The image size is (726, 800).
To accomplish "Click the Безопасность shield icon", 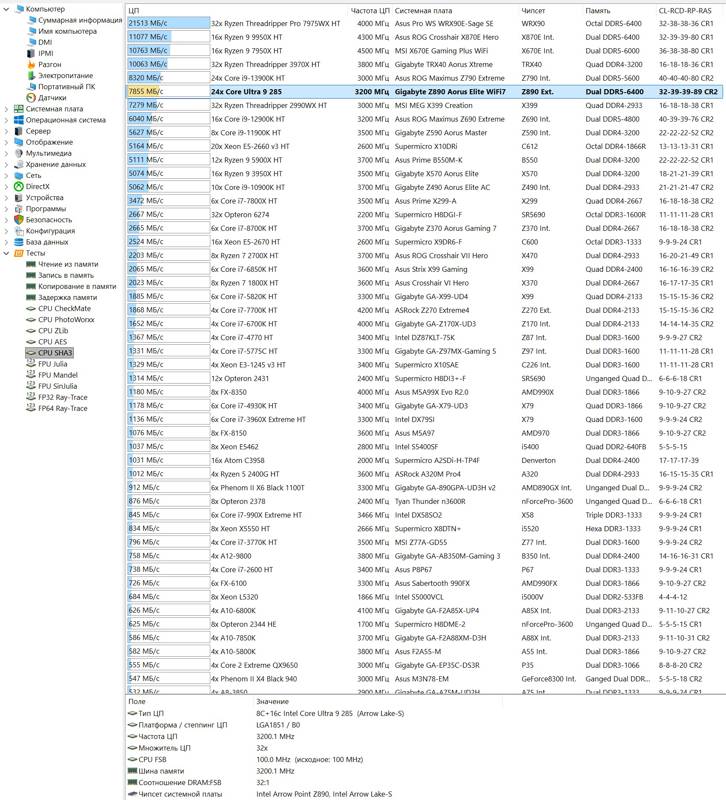I will [18, 219].
